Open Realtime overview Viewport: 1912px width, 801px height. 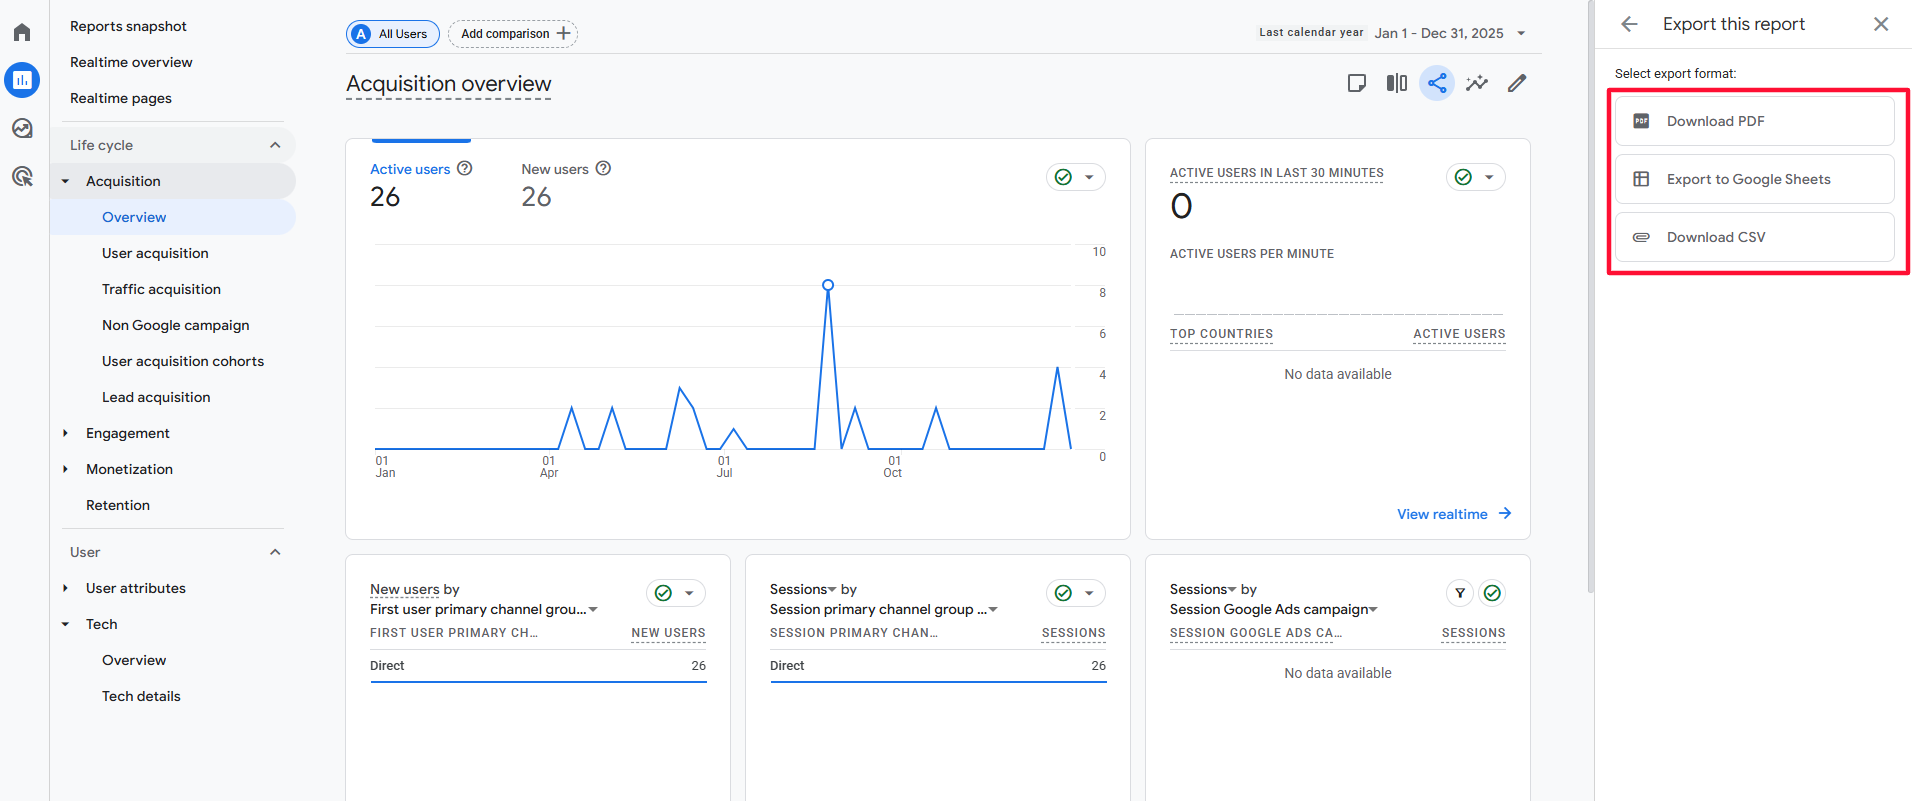tap(131, 62)
